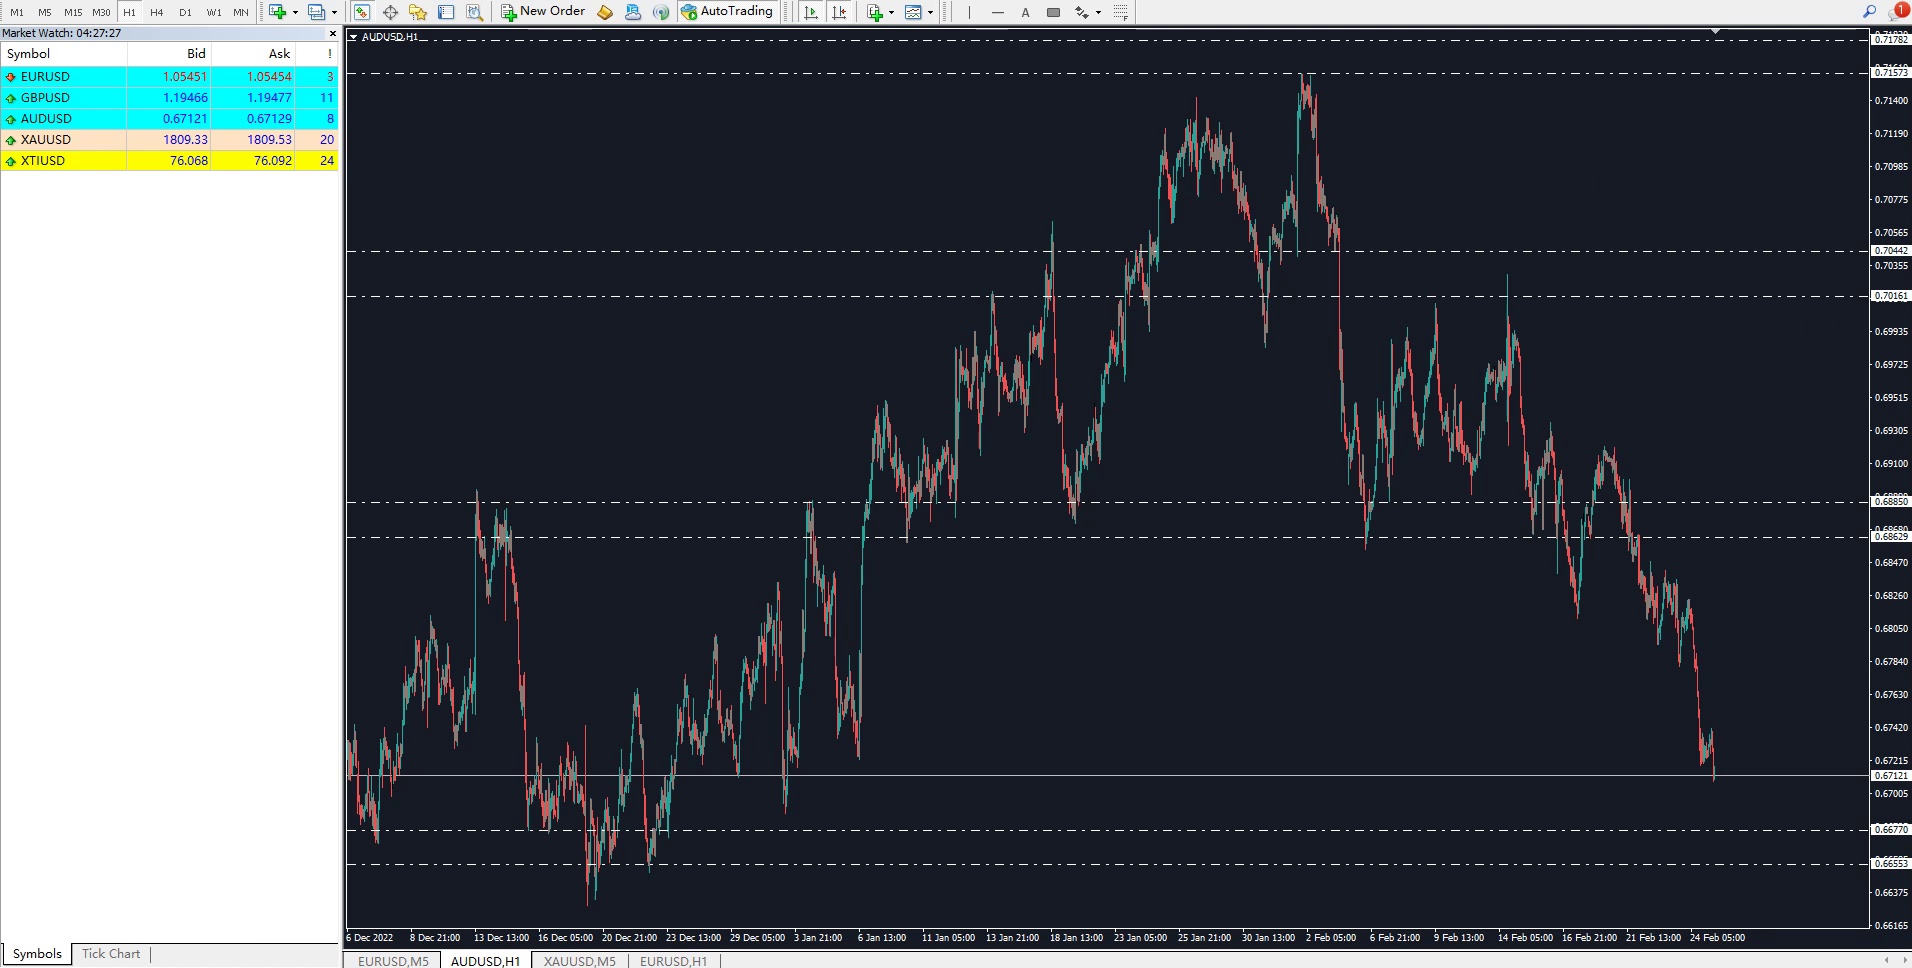Select the vertical line drawing tool
Image resolution: width=1912 pixels, height=968 pixels.
969,12
